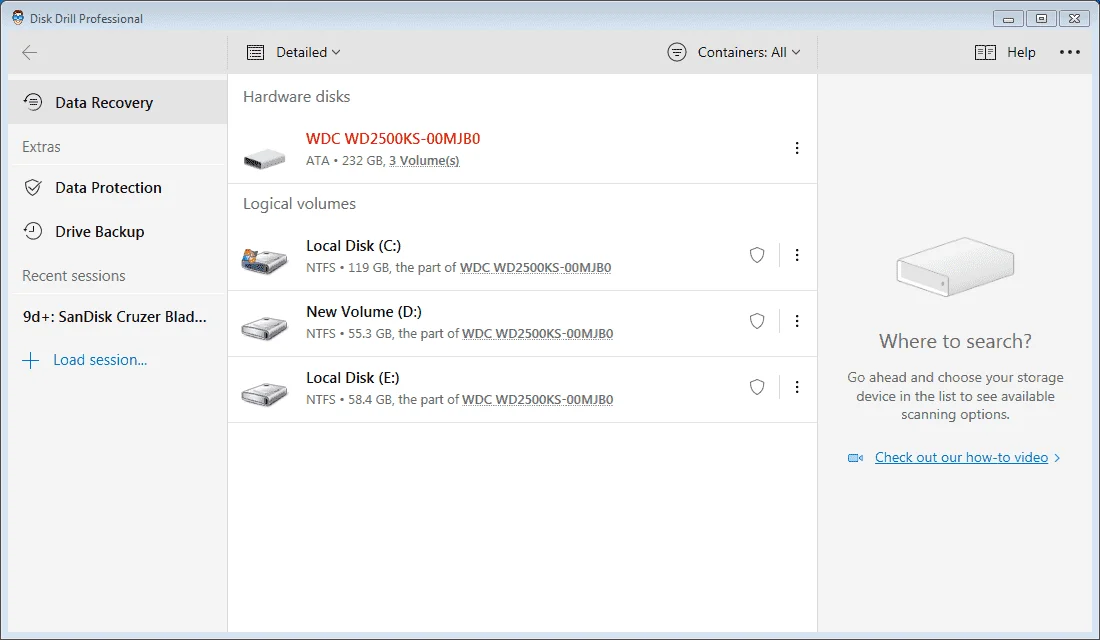Viewport: 1100px width, 640px height.
Task: Open kebab menu for Local Disk (C:)
Action: [797, 255]
